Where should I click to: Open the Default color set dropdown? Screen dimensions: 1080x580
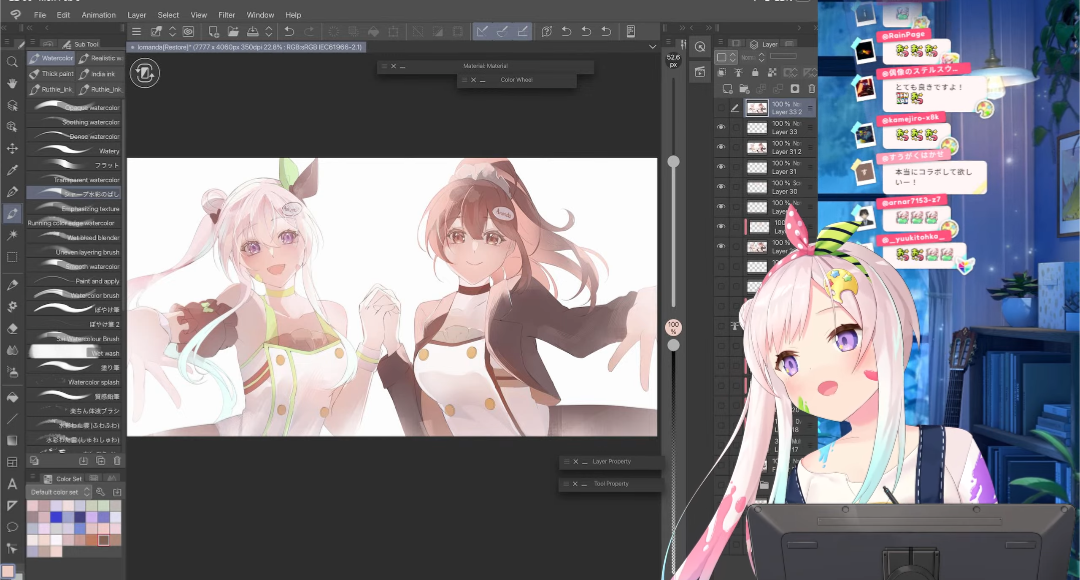(59, 492)
